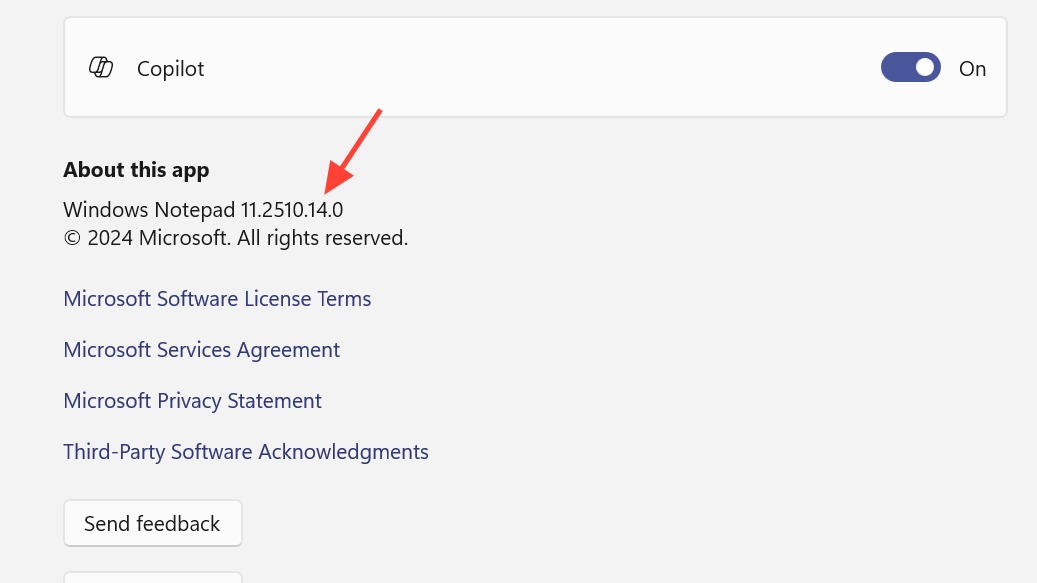This screenshot has width=1037, height=583.
Task: Open Microsoft Software License Terms
Action: pos(217,299)
